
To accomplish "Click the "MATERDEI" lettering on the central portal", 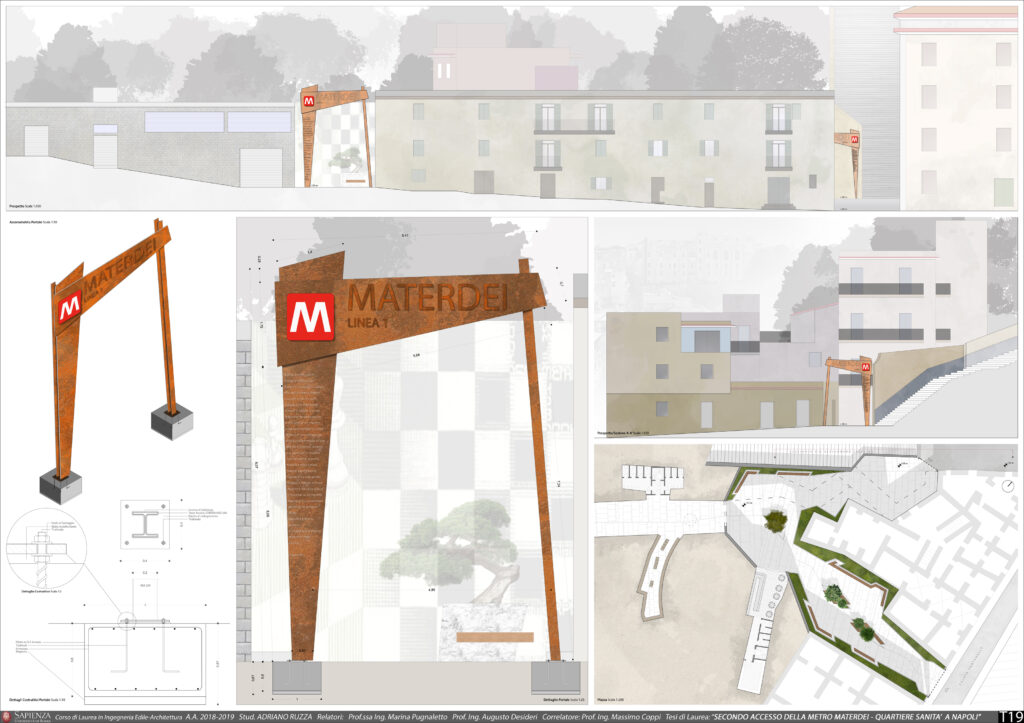I will 428,297.
